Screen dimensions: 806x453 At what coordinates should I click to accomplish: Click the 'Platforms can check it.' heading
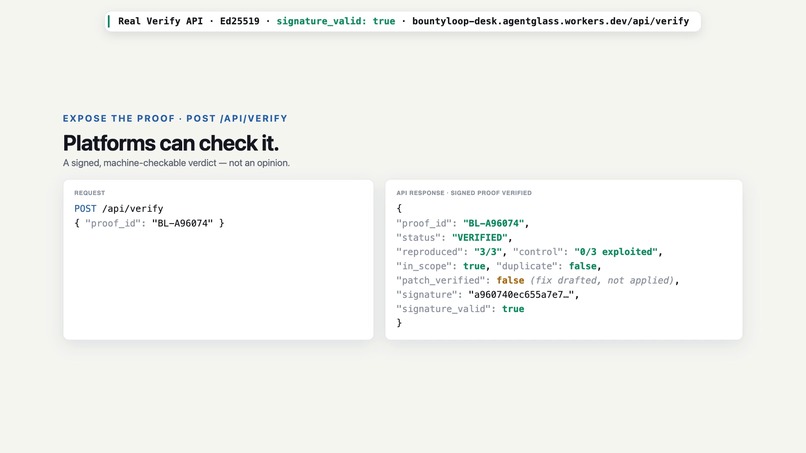point(171,143)
